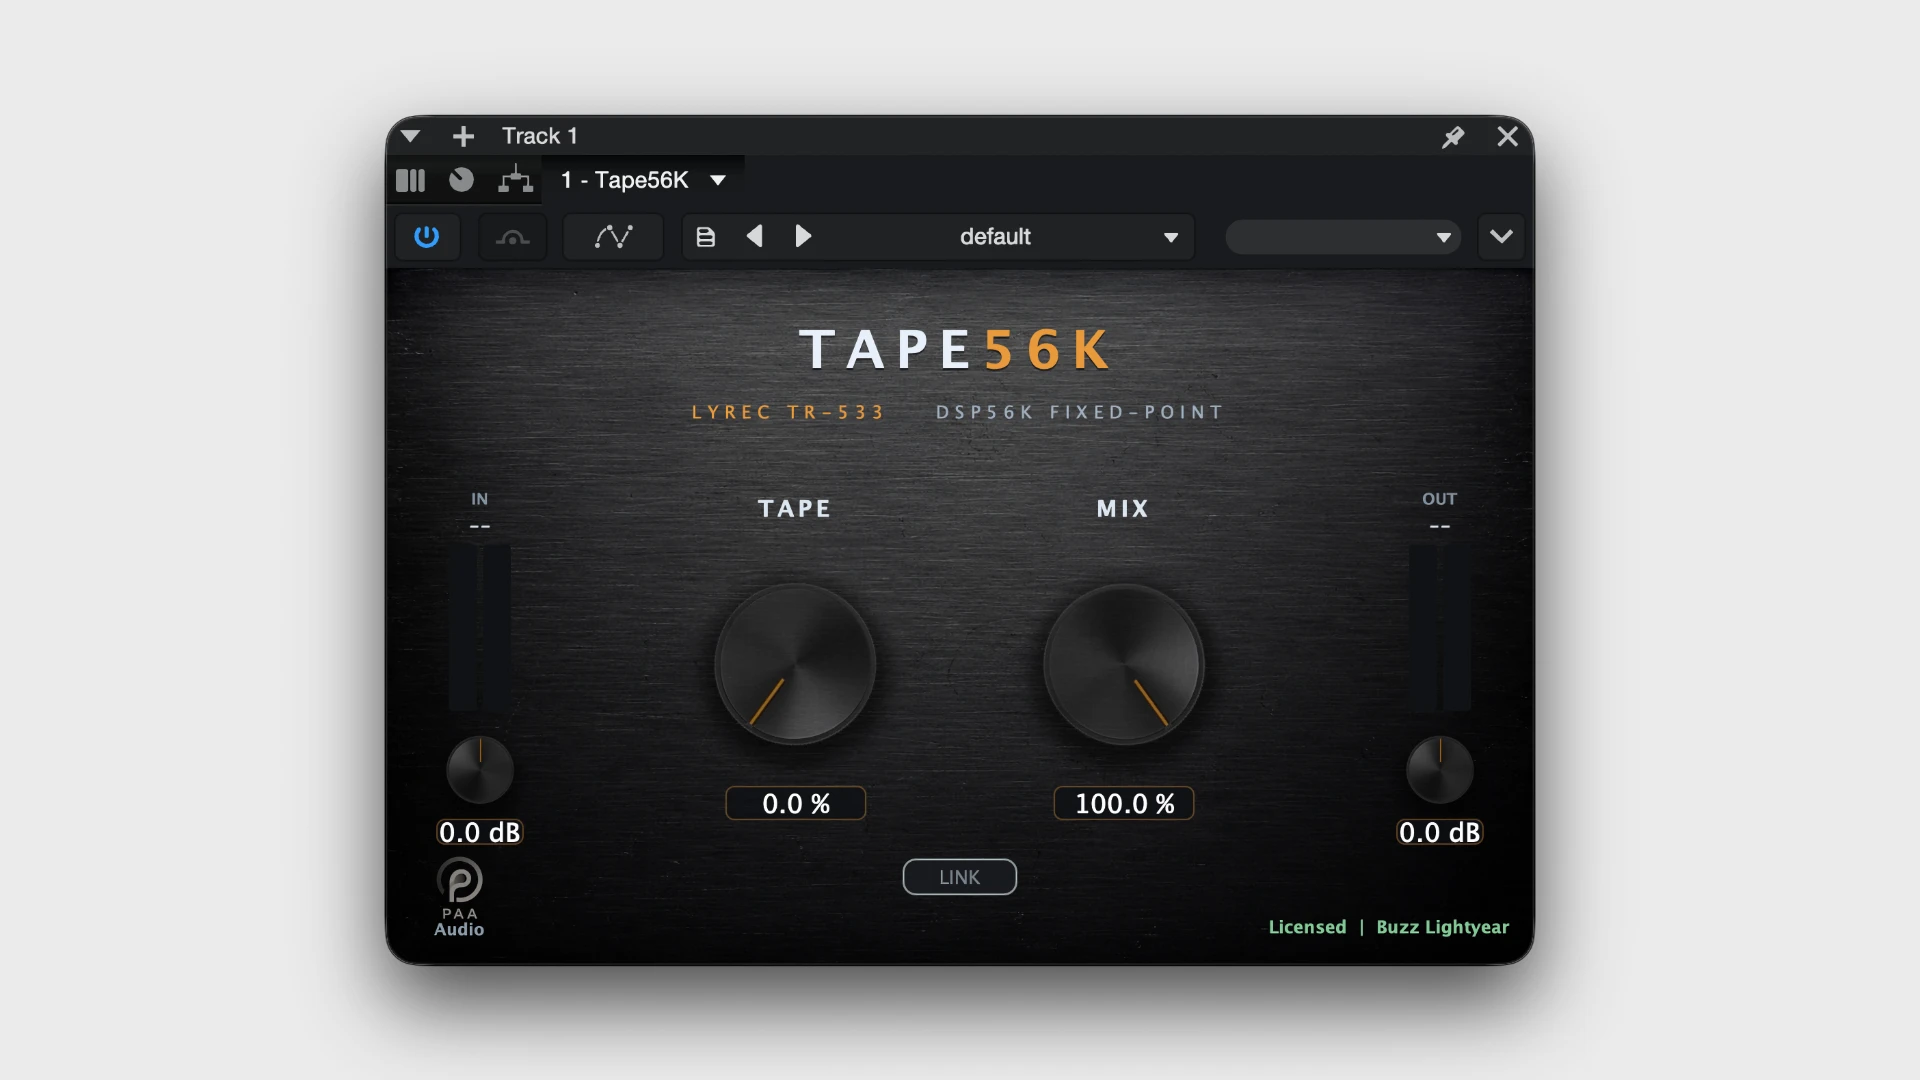Toggle the LINK button
This screenshot has width=1920, height=1080.
coord(960,877)
